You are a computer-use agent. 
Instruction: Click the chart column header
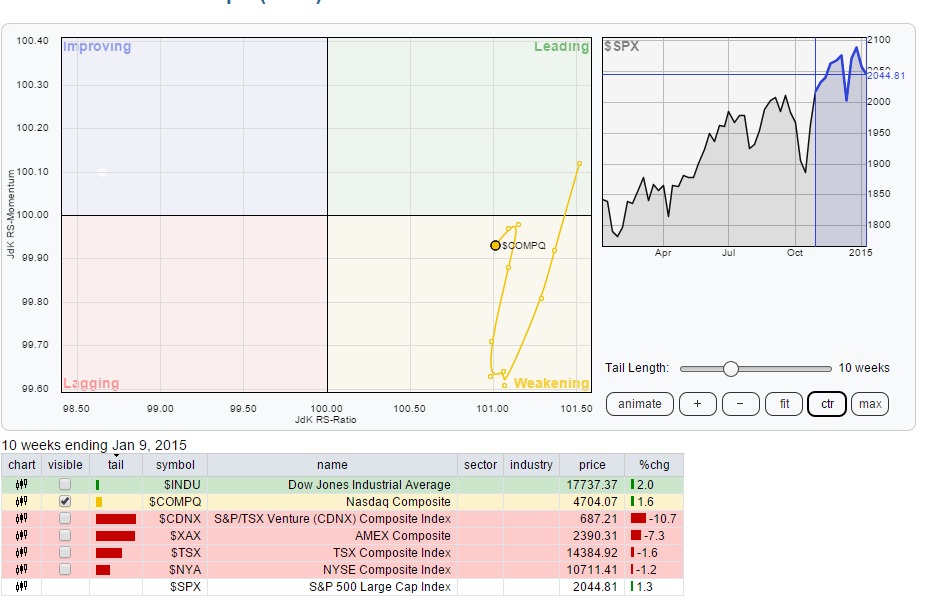pyautogui.click(x=22, y=465)
